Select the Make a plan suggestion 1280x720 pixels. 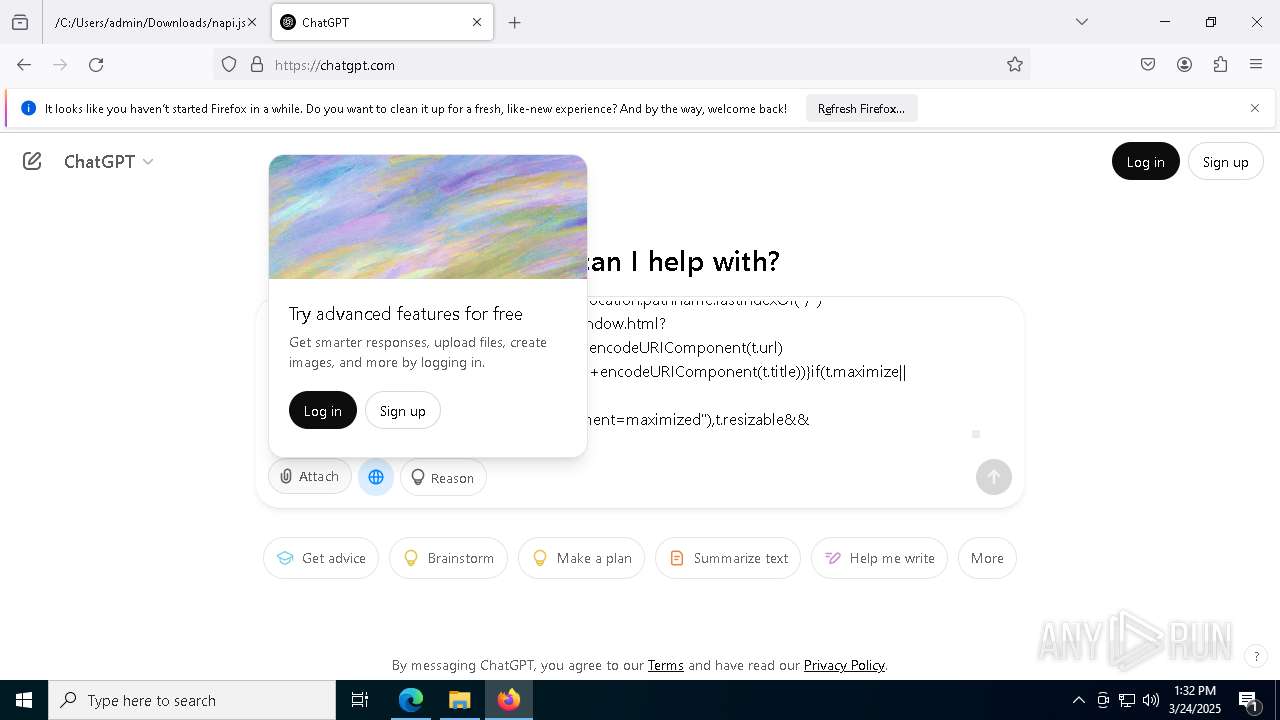581,558
